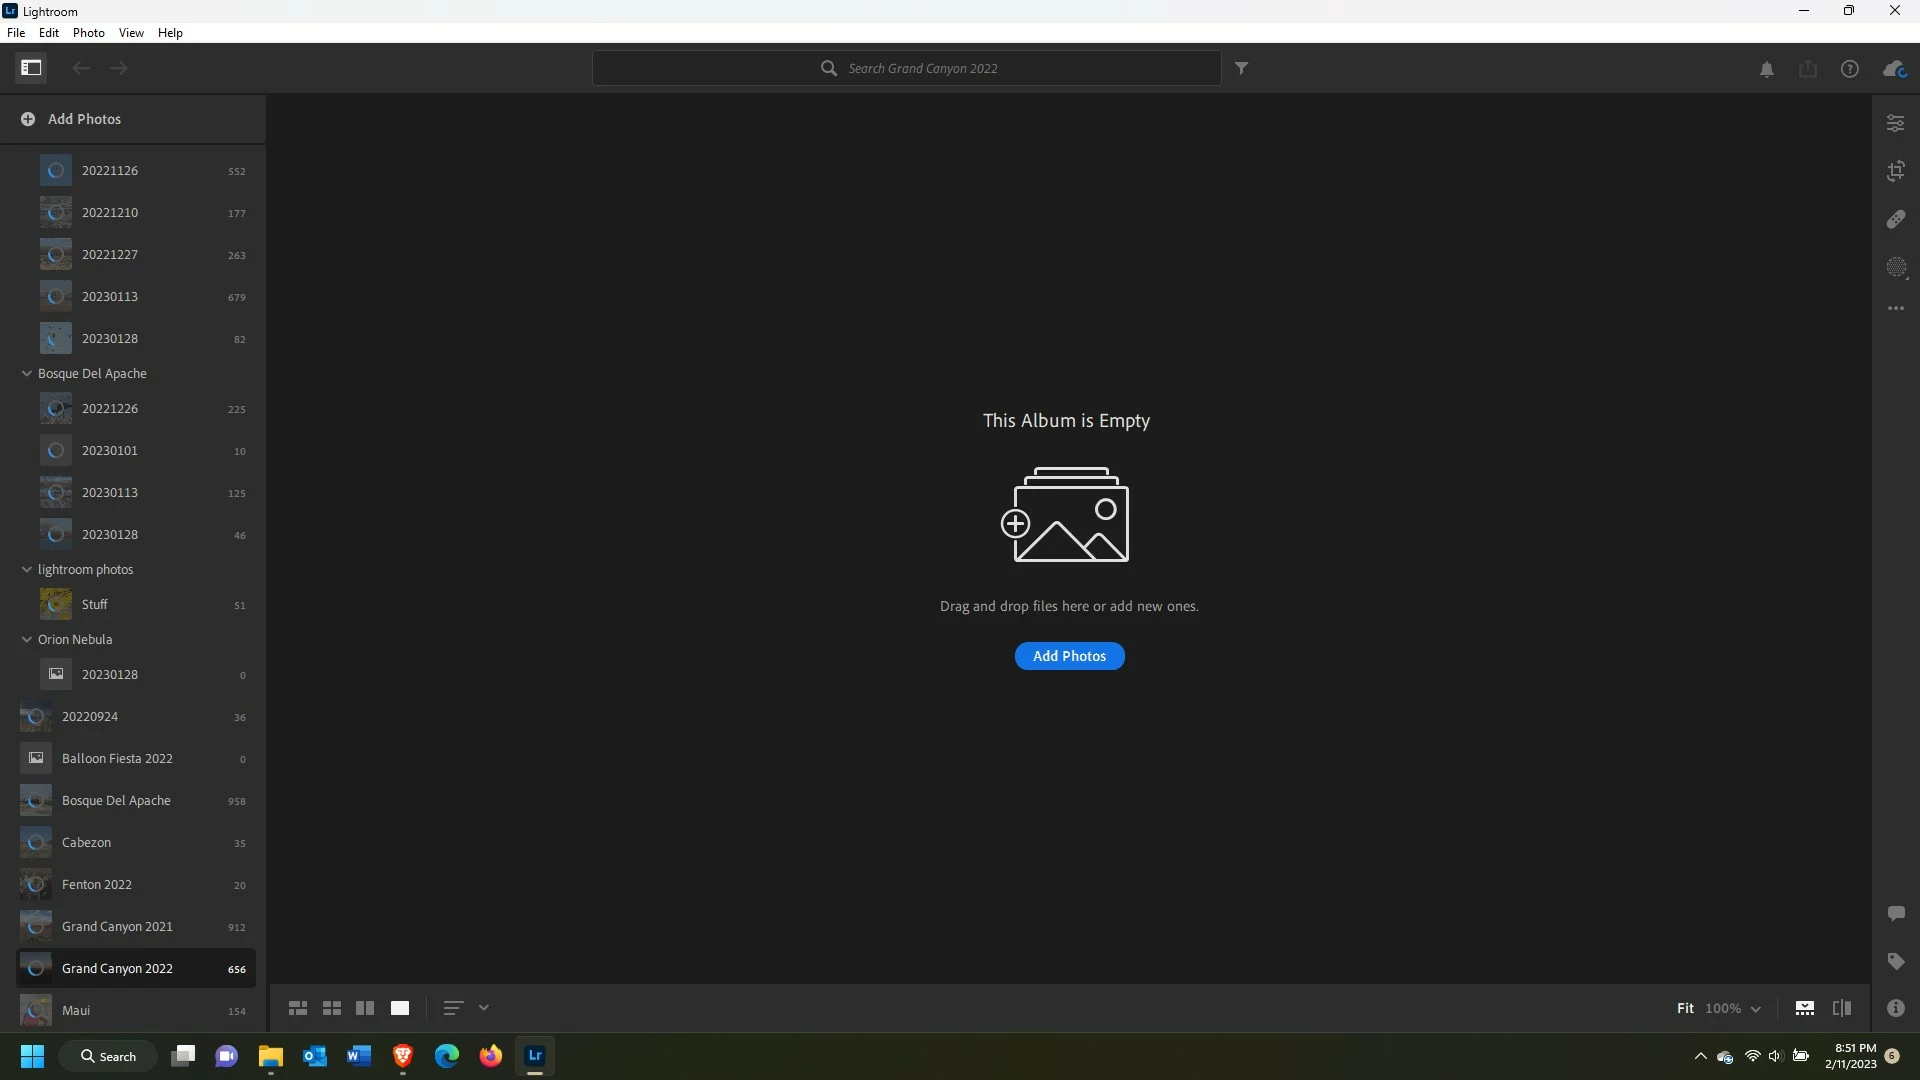
Task: Collapse the Bosque Del Apache folder
Action: click(27, 373)
